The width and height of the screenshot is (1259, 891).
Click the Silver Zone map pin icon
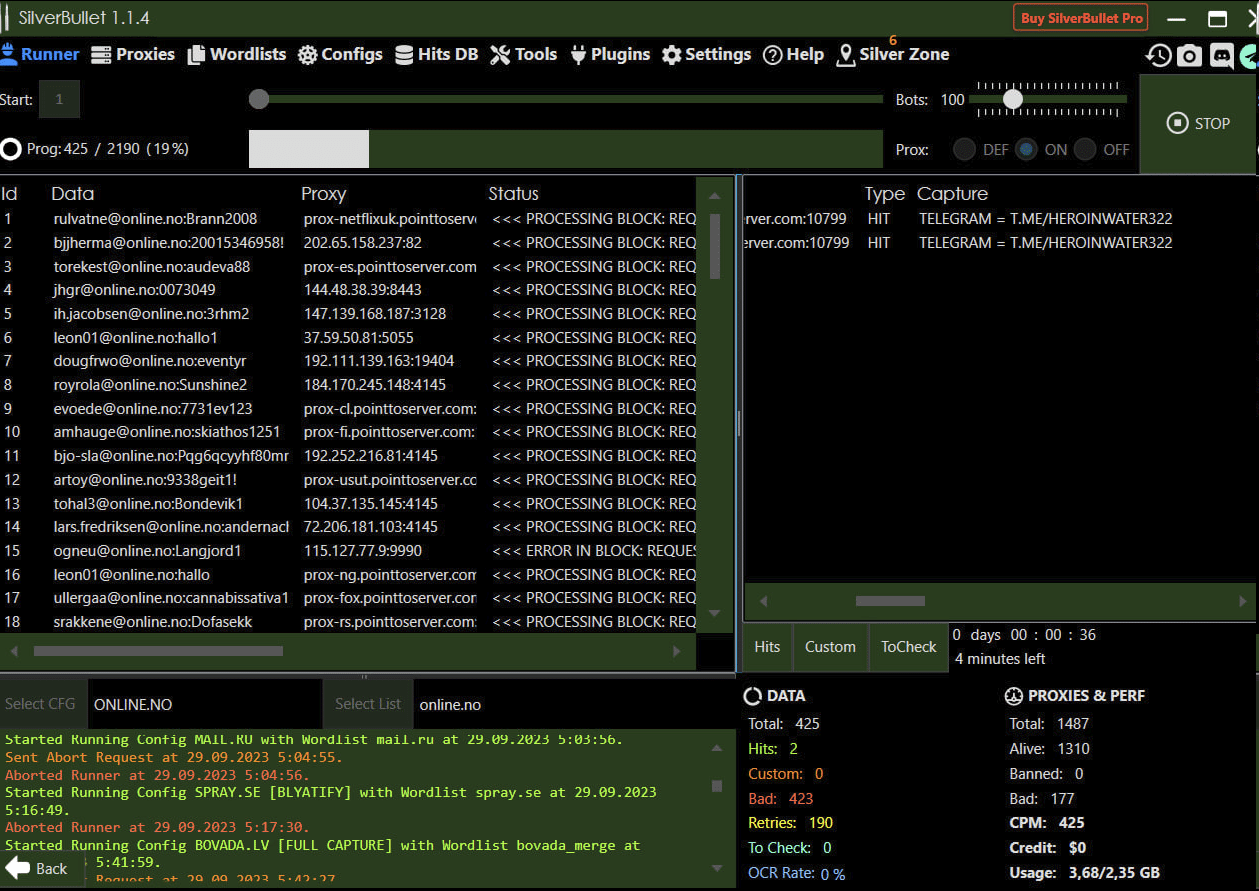pyautogui.click(x=846, y=55)
